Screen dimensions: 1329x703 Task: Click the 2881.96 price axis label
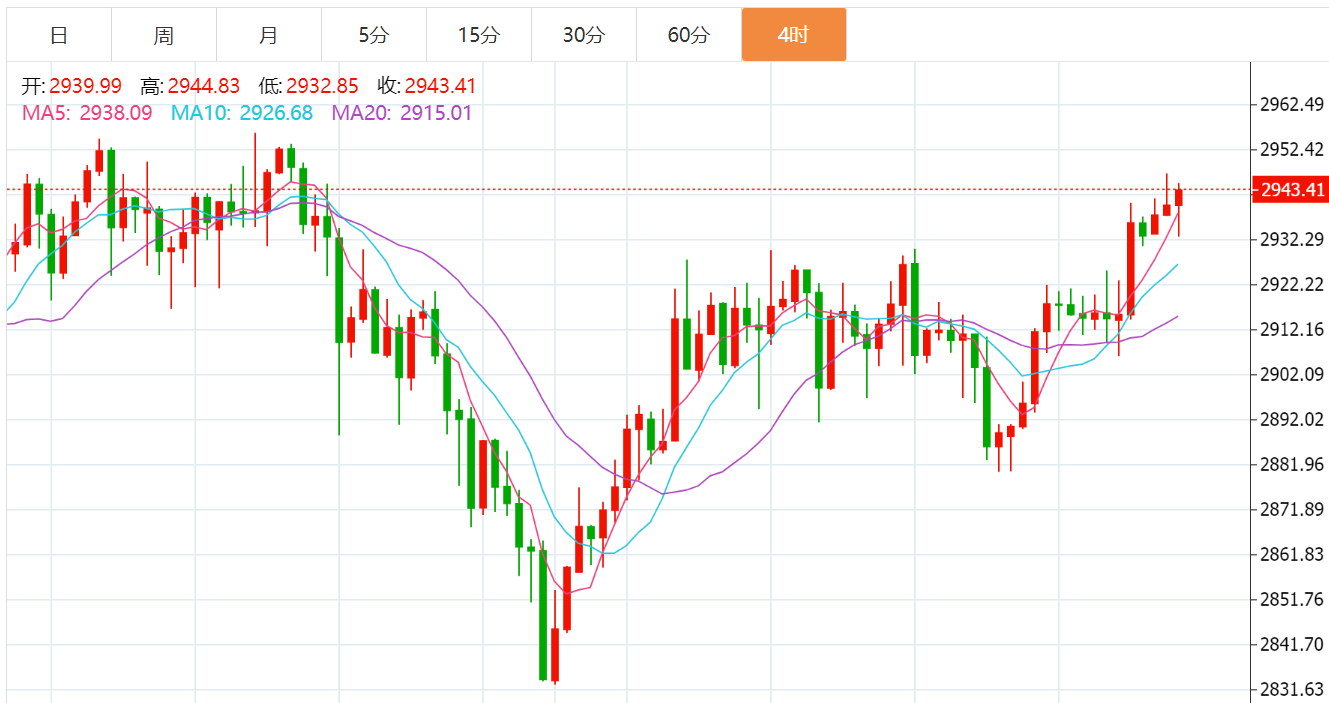coord(1292,465)
